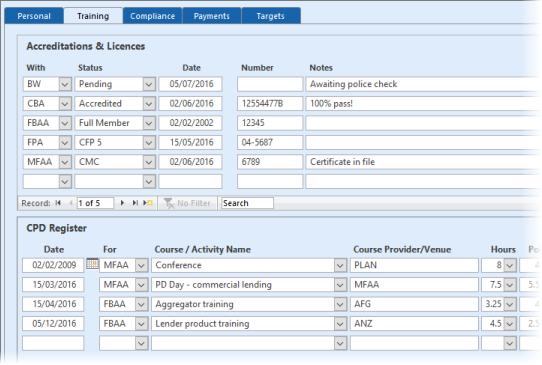This screenshot has width=542, height=365.
Task: Expand the With dropdown for FPA row
Action: pos(65,142)
